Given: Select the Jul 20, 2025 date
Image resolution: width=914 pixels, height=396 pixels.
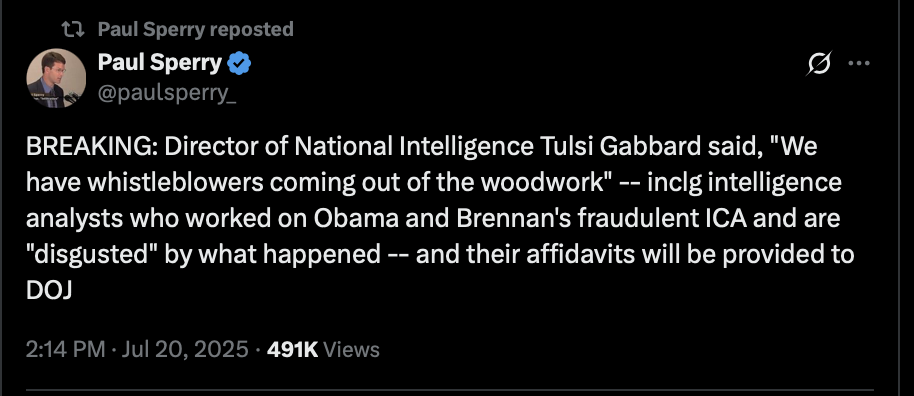Looking at the screenshot, I should click(183, 349).
